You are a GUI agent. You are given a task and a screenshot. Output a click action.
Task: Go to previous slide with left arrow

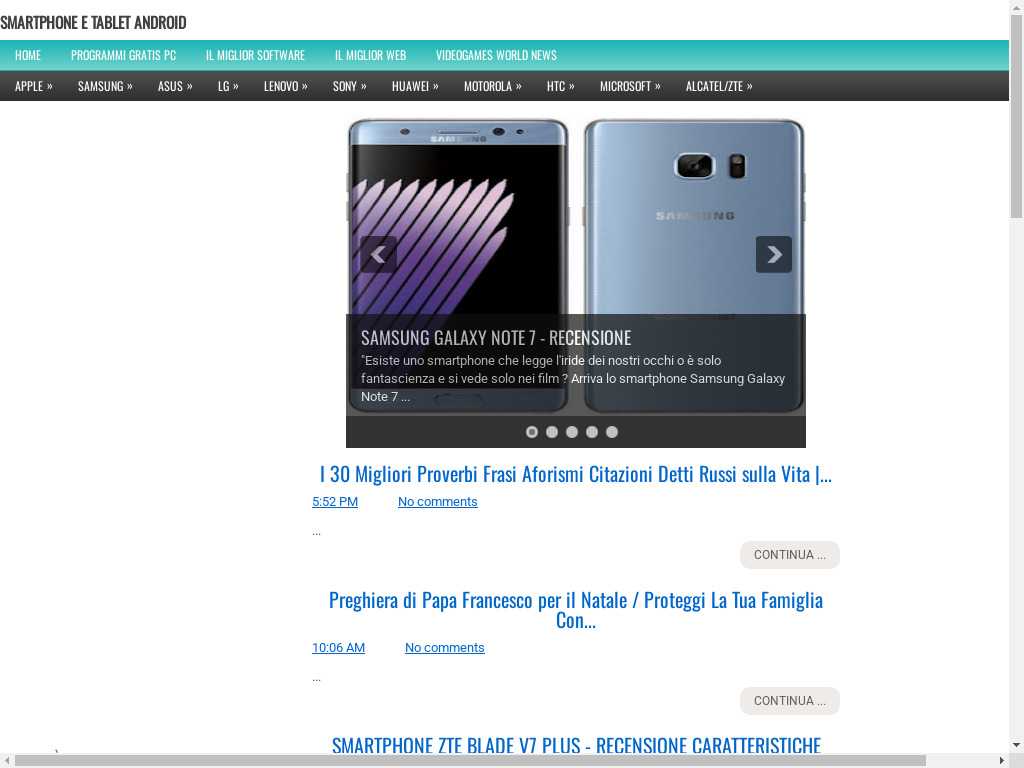tap(378, 254)
